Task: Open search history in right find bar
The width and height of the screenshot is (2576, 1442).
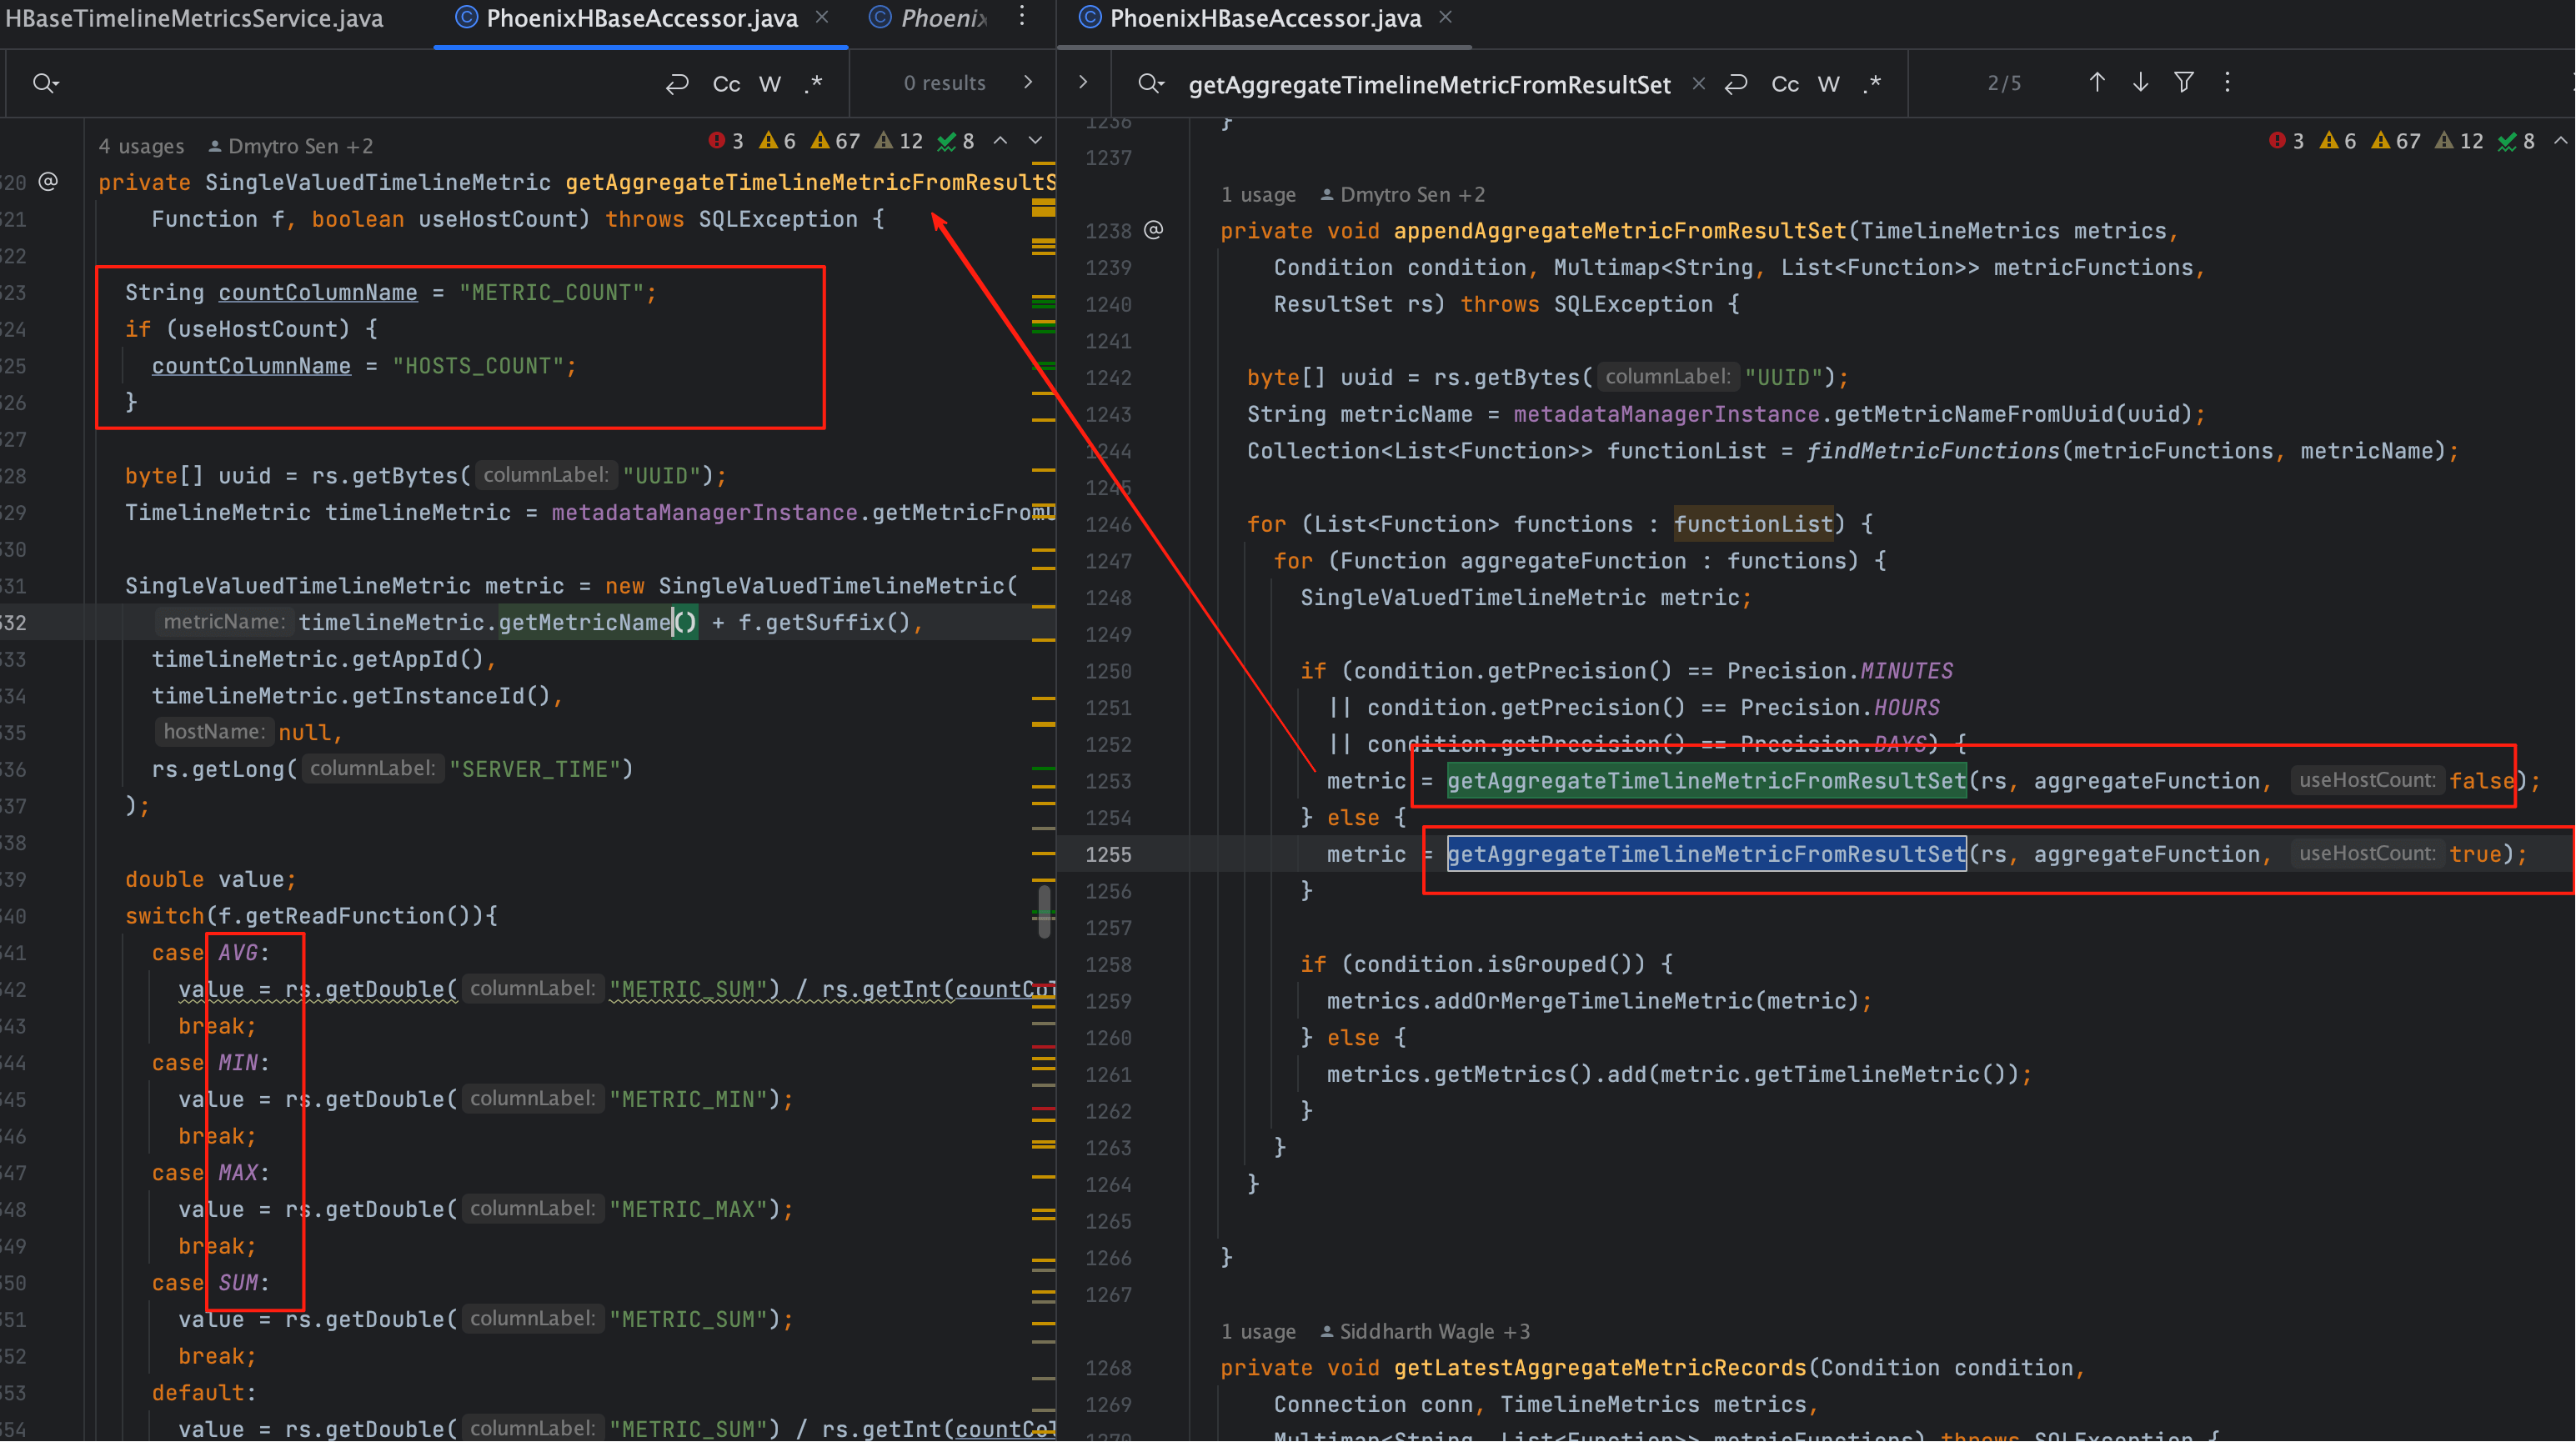Action: click(x=1151, y=83)
